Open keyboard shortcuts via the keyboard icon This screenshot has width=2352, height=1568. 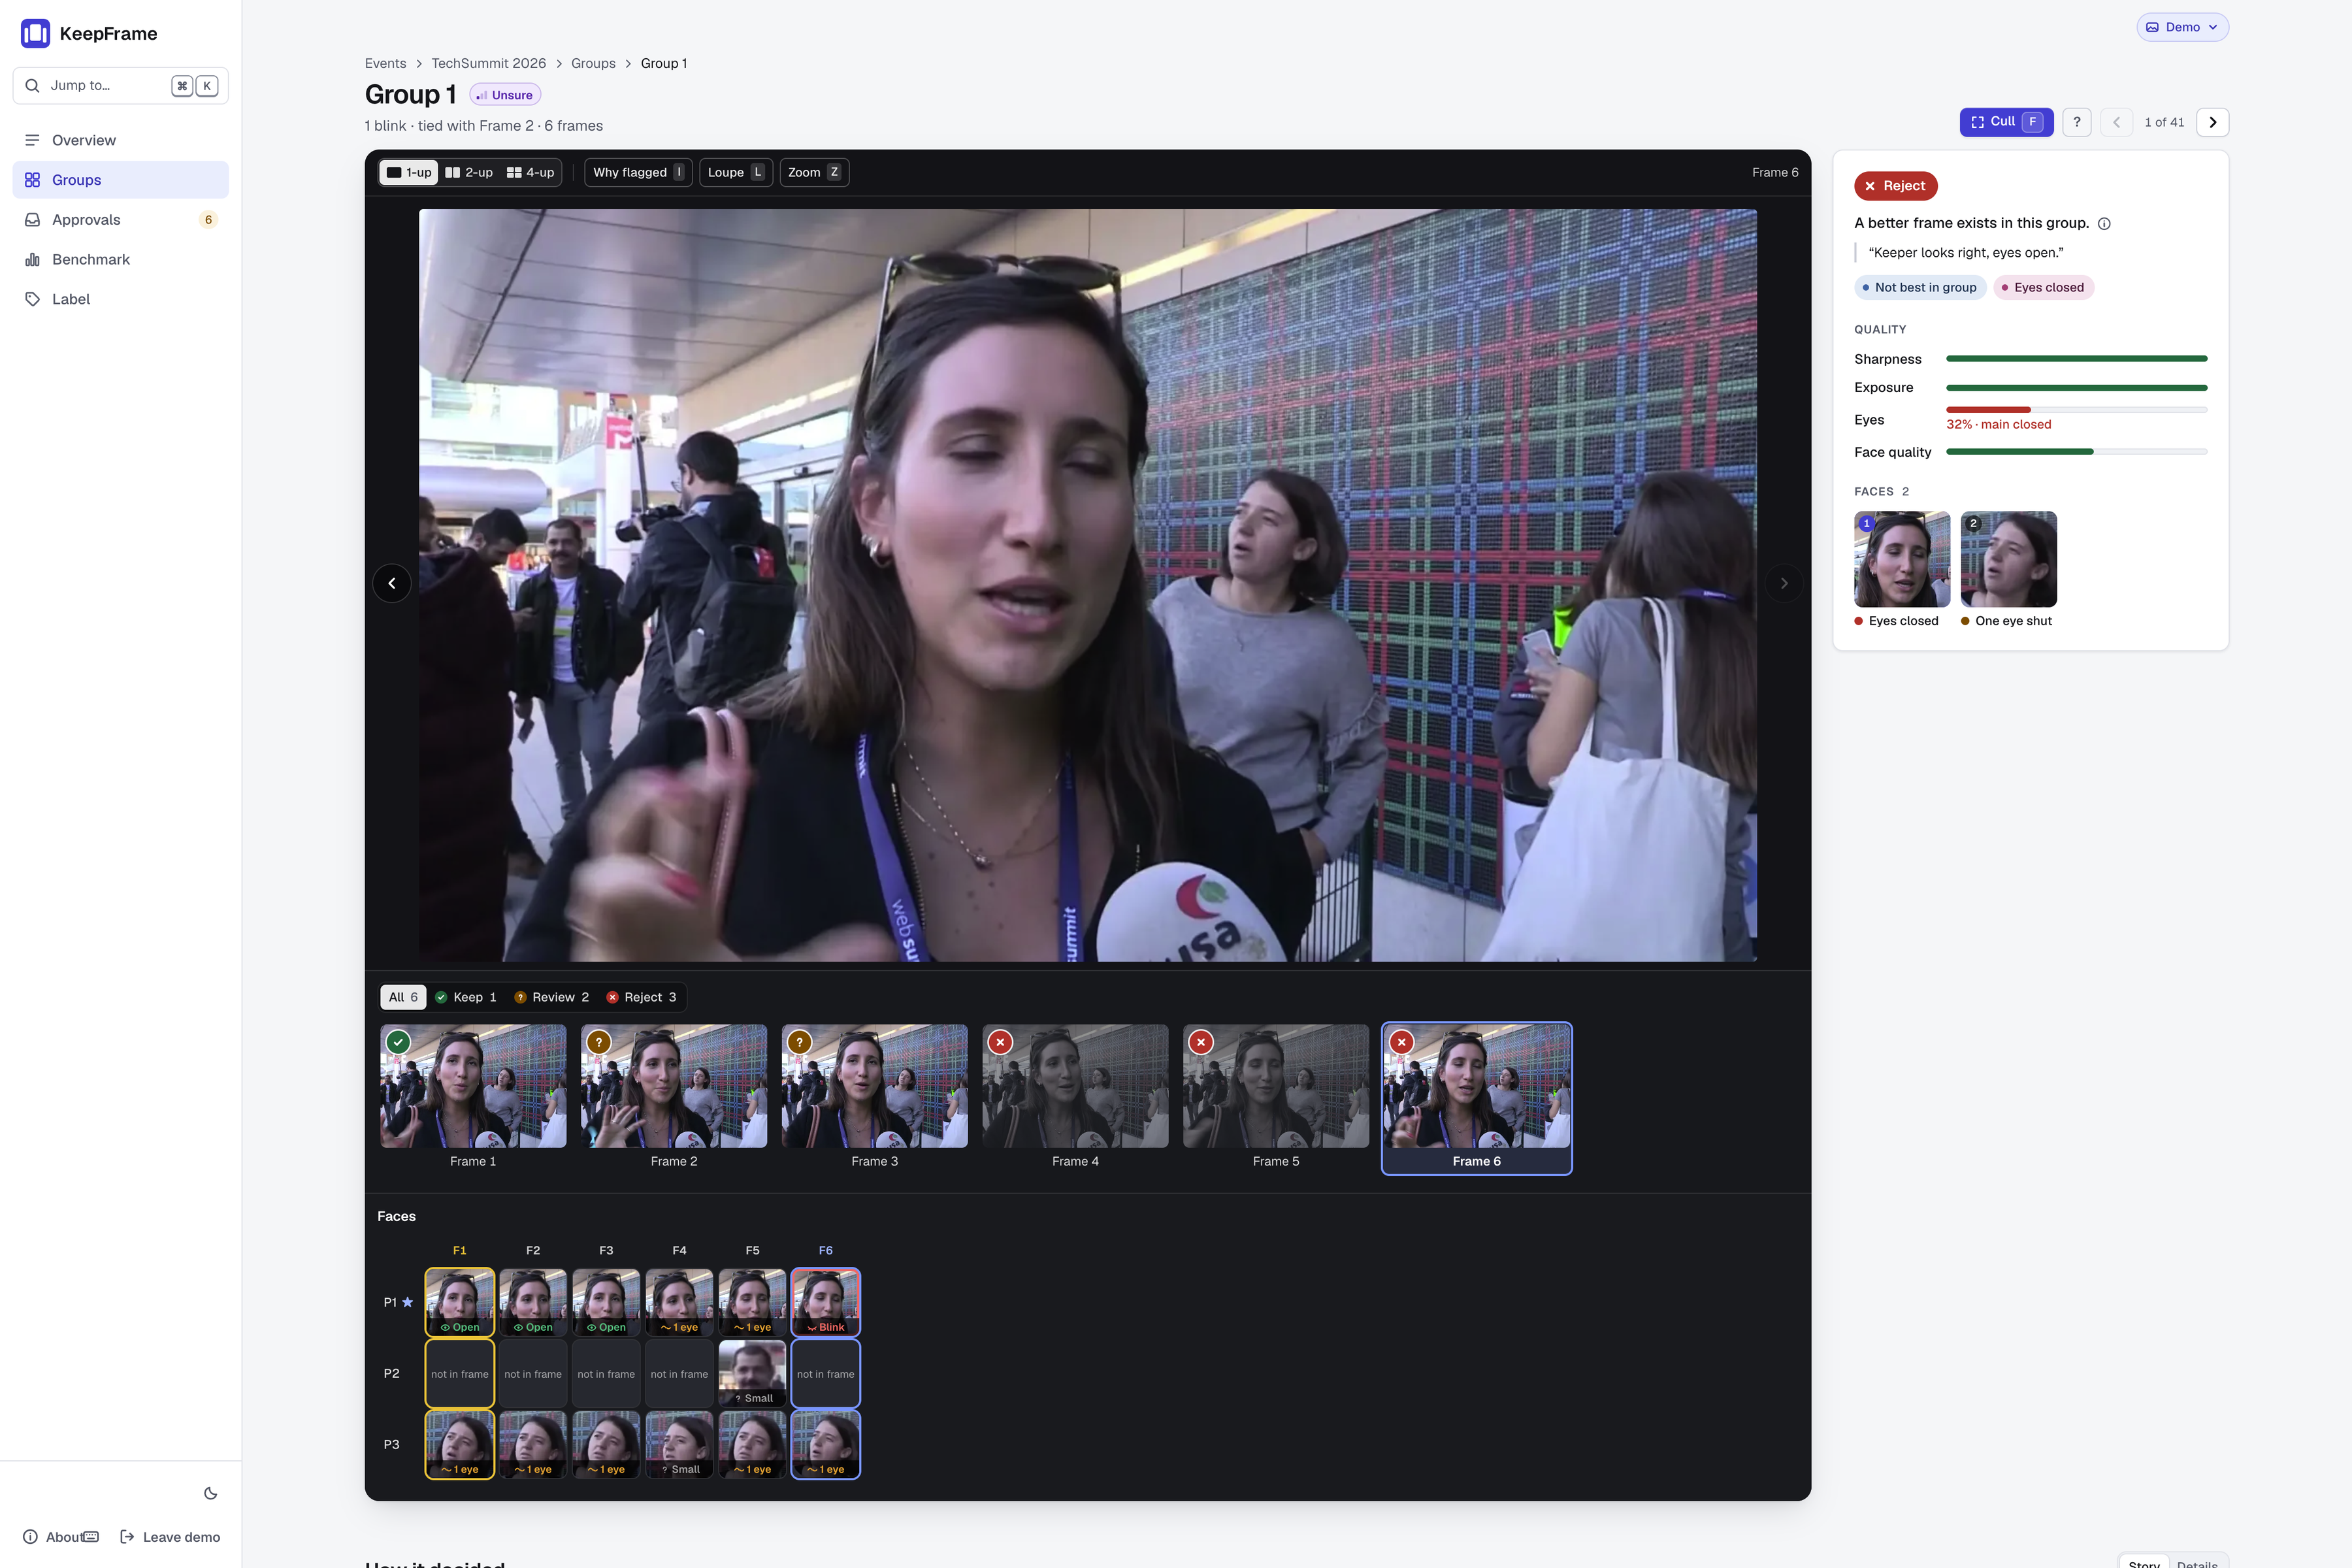tap(91, 1537)
